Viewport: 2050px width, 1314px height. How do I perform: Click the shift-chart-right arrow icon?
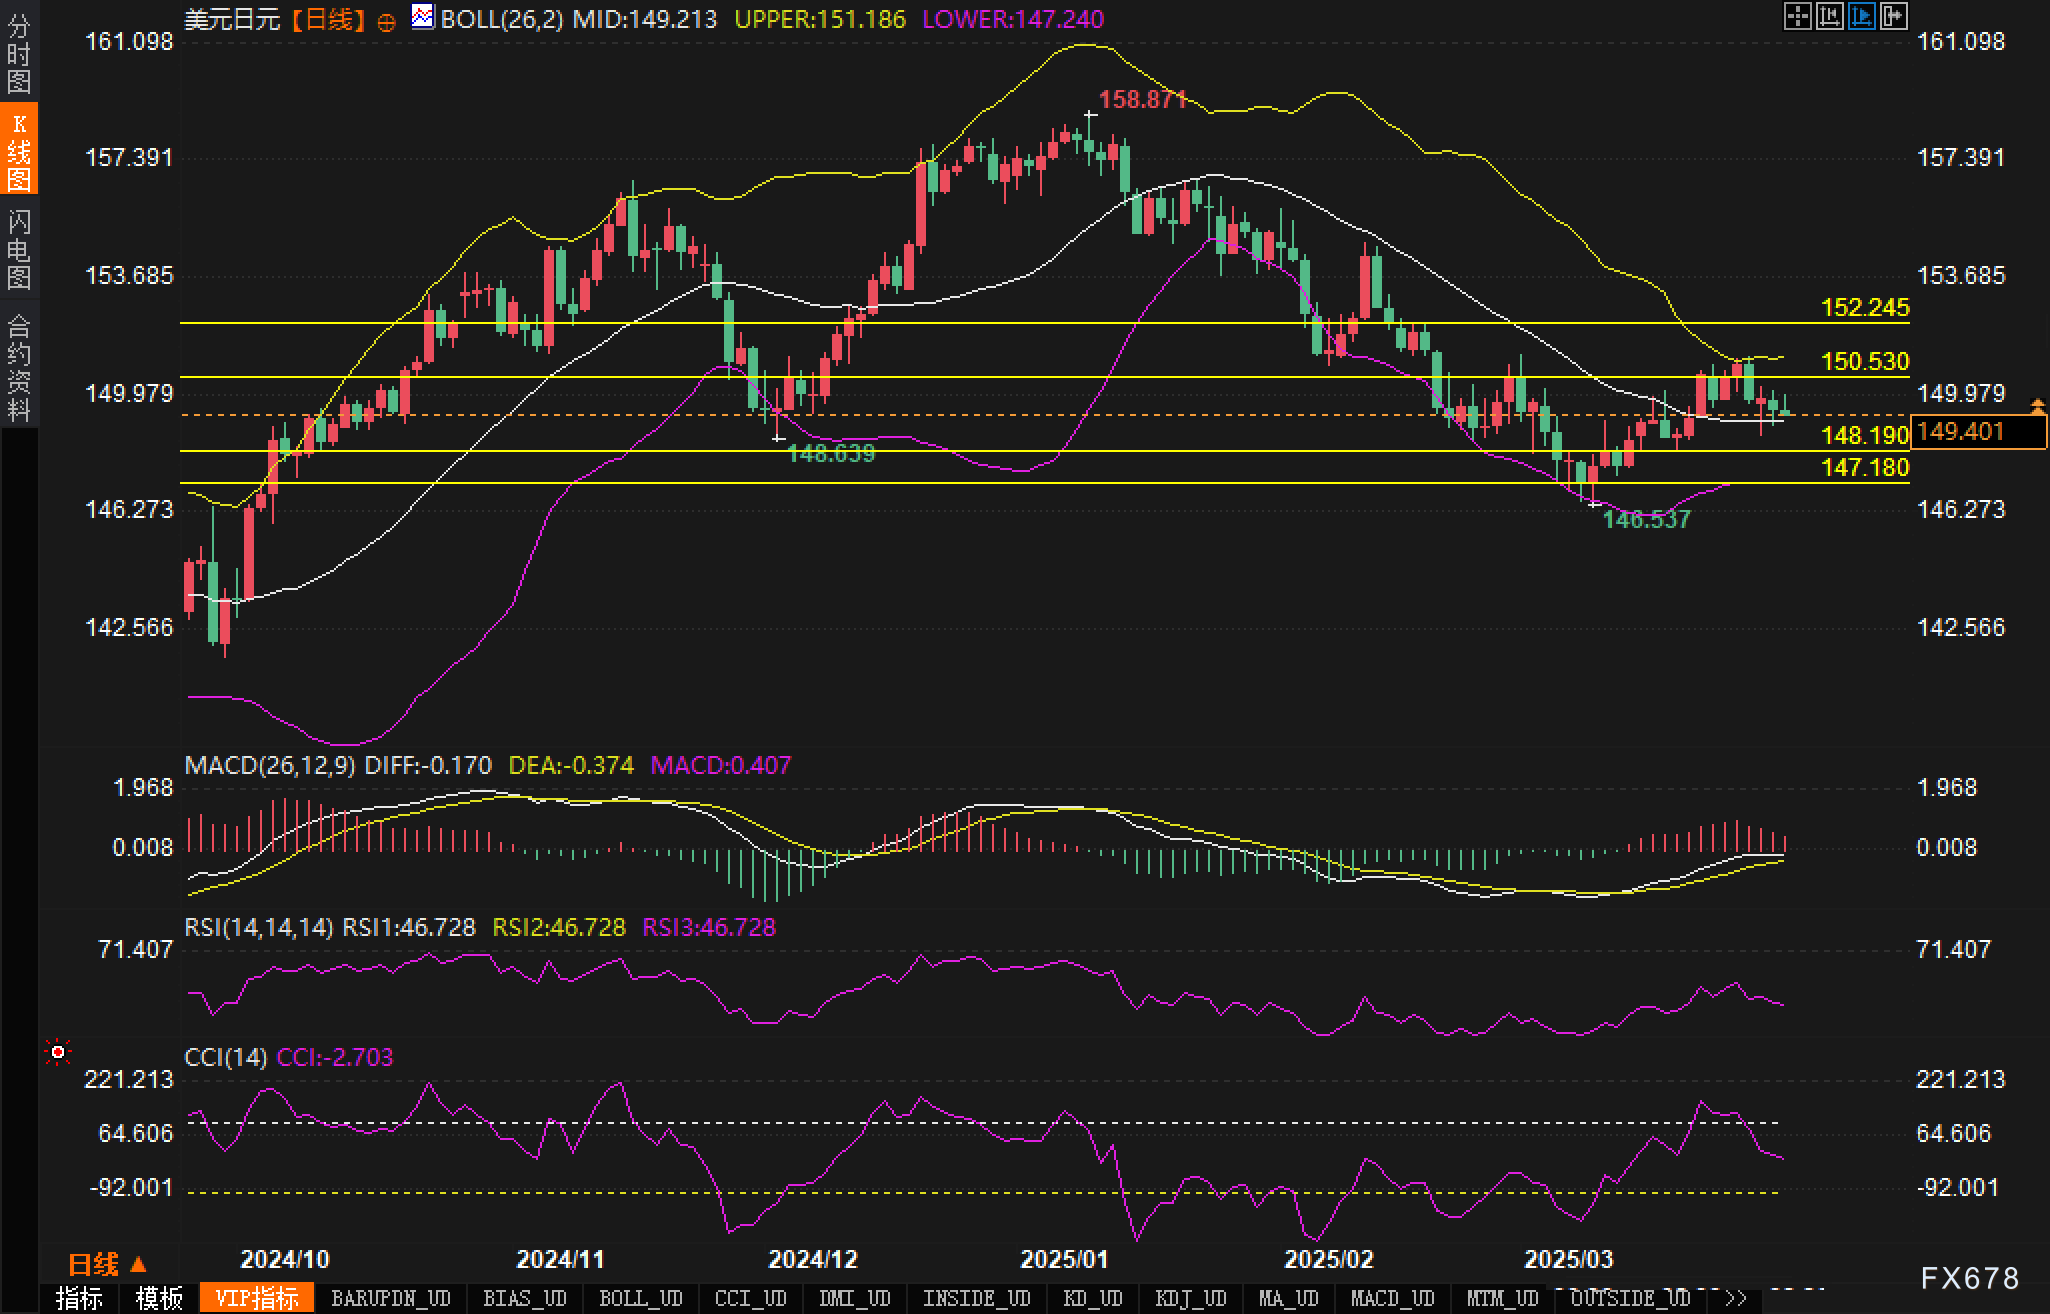point(1893,16)
